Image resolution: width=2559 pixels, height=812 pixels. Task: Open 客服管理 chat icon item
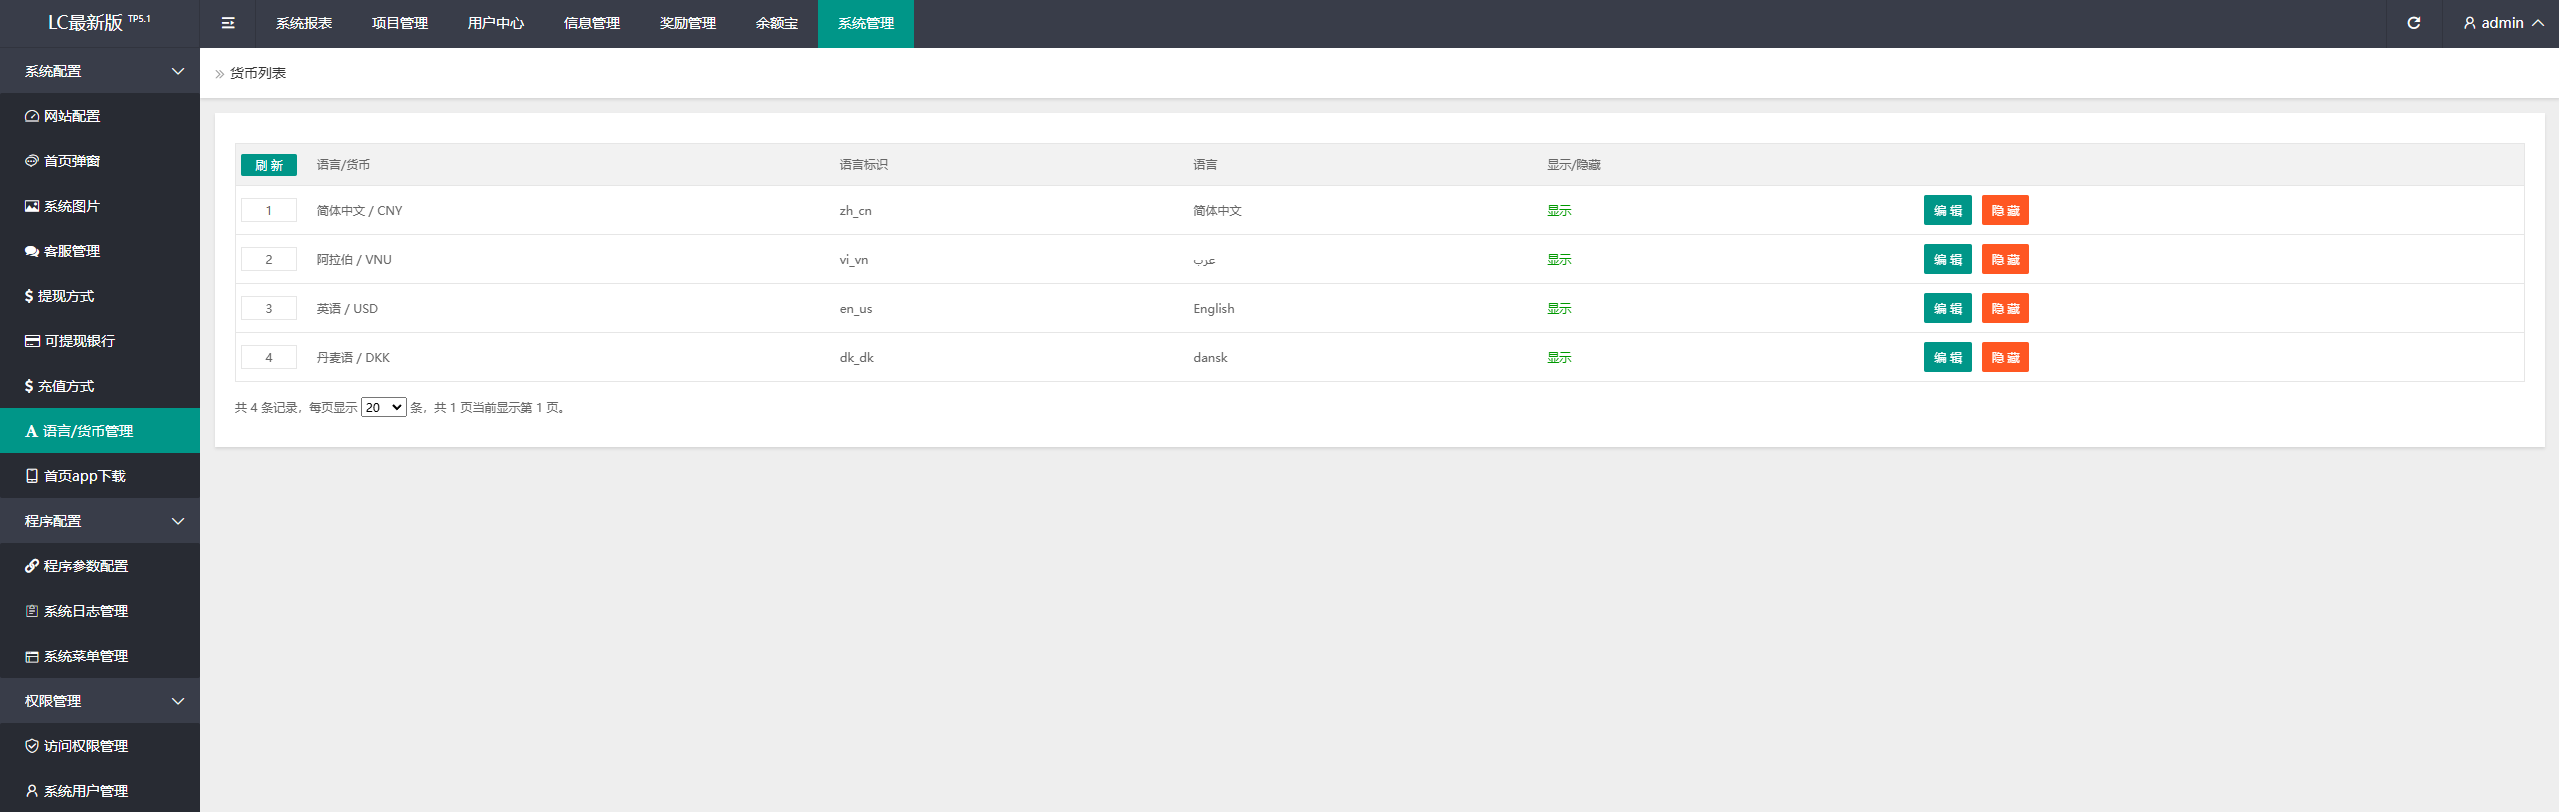click(x=72, y=251)
